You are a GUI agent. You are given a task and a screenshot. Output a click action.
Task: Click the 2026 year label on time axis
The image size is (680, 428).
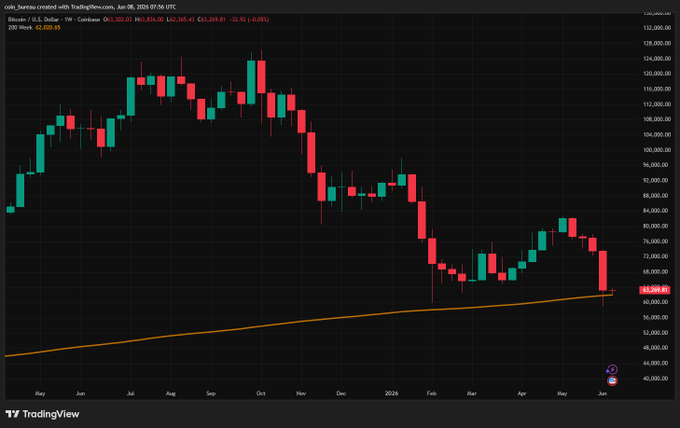point(392,394)
